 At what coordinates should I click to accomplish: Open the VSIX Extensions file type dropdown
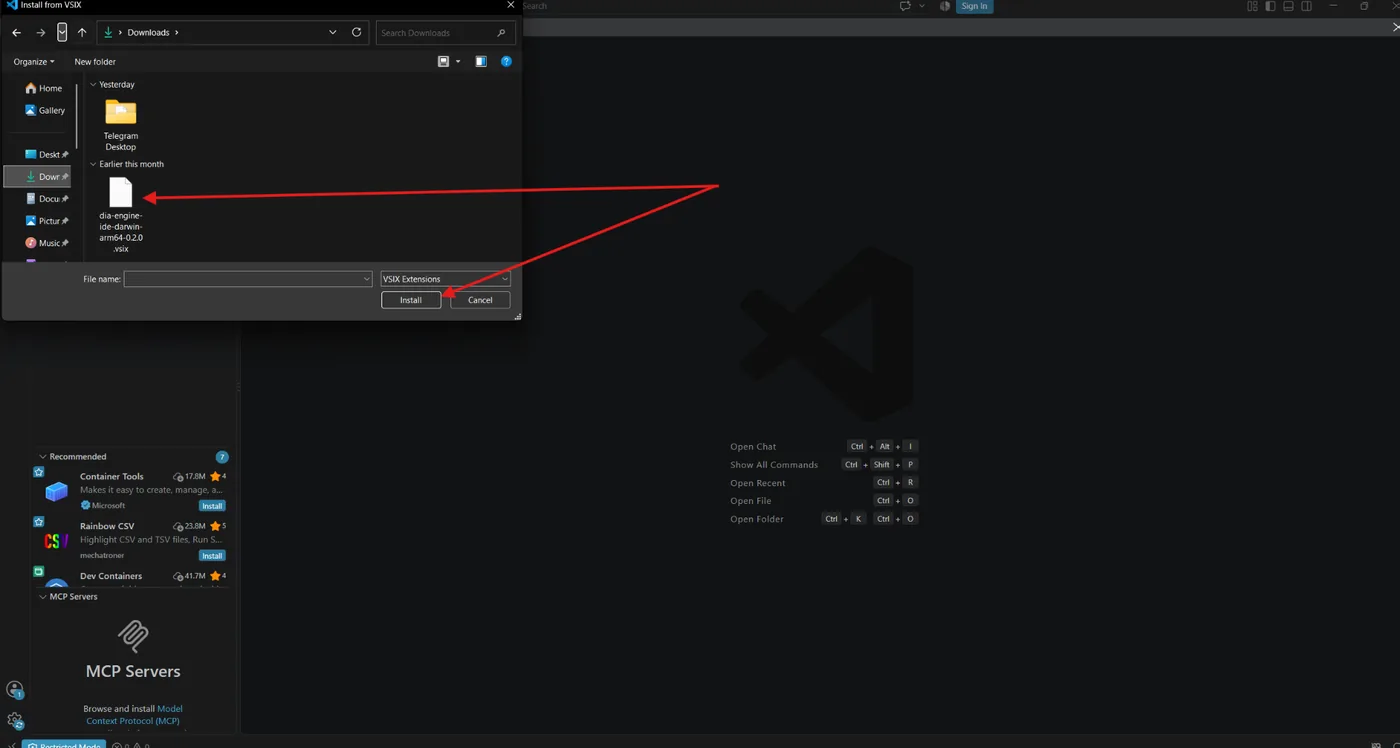(x=445, y=279)
